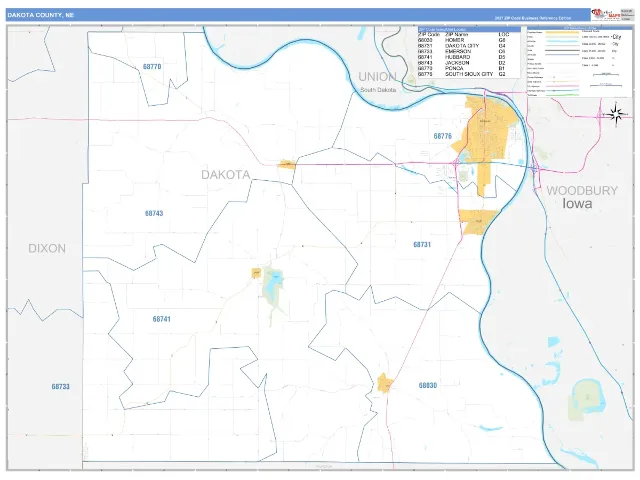This screenshot has height=480, width=640.
Task: Select ZIP code label 68770 on the map
Action: click(152, 67)
